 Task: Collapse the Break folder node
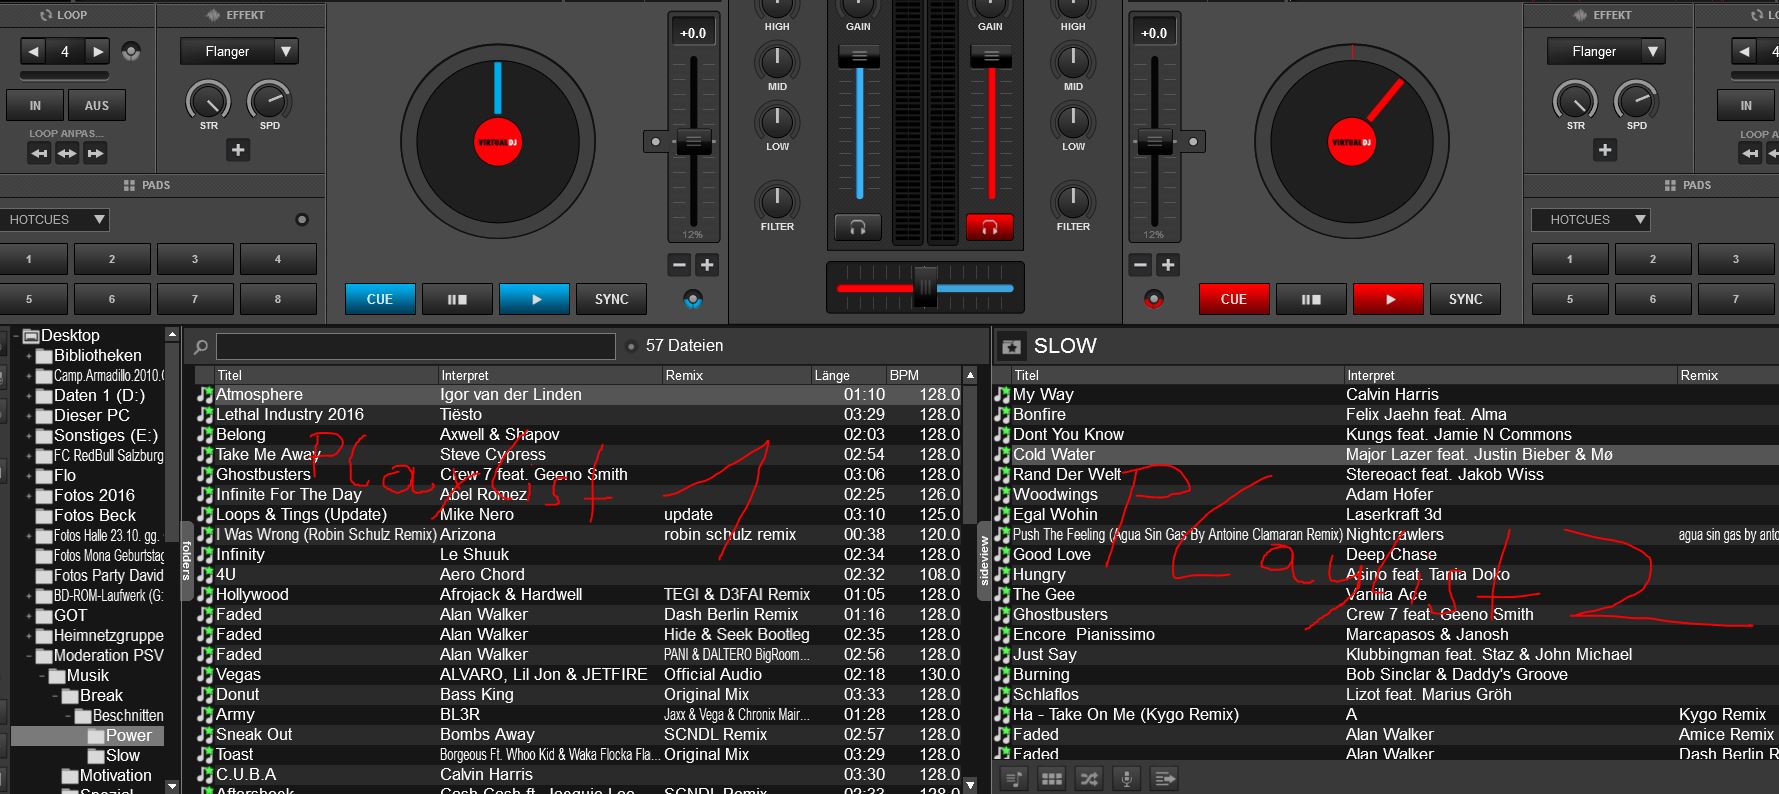point(55,696)
